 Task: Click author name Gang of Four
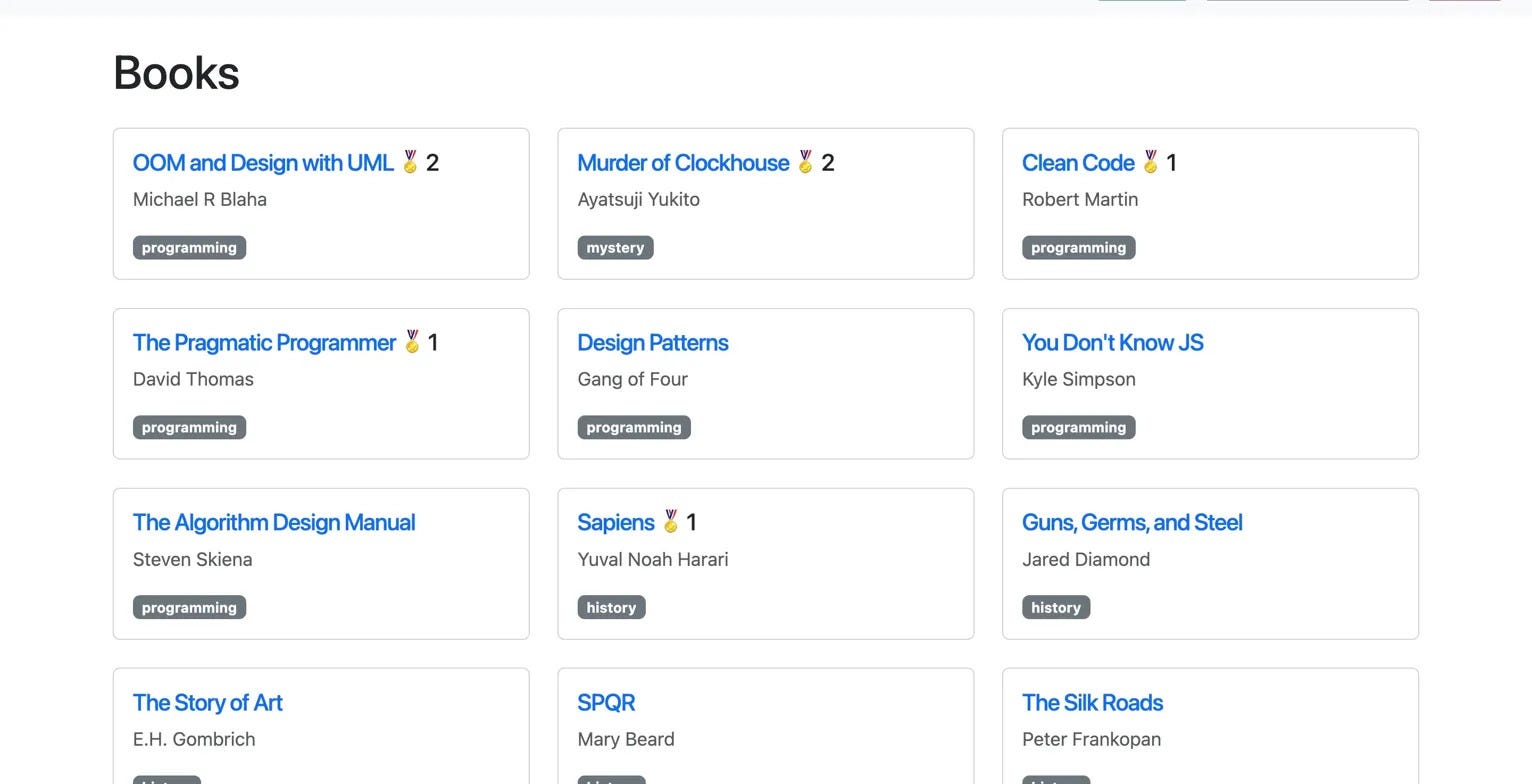click(632, 379)
